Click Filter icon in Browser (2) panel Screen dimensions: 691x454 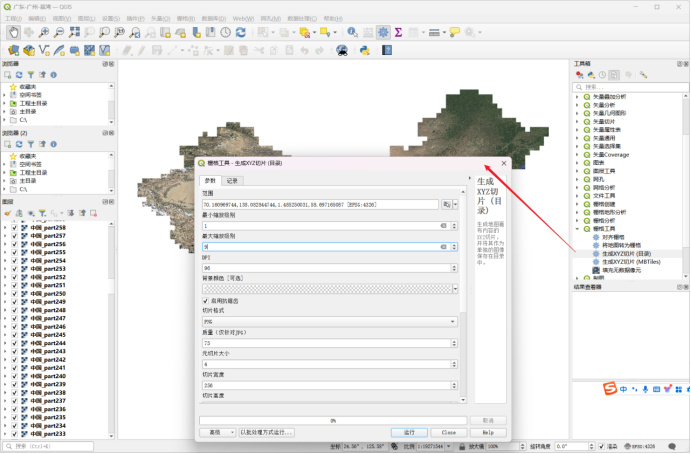tap(30, 144)
